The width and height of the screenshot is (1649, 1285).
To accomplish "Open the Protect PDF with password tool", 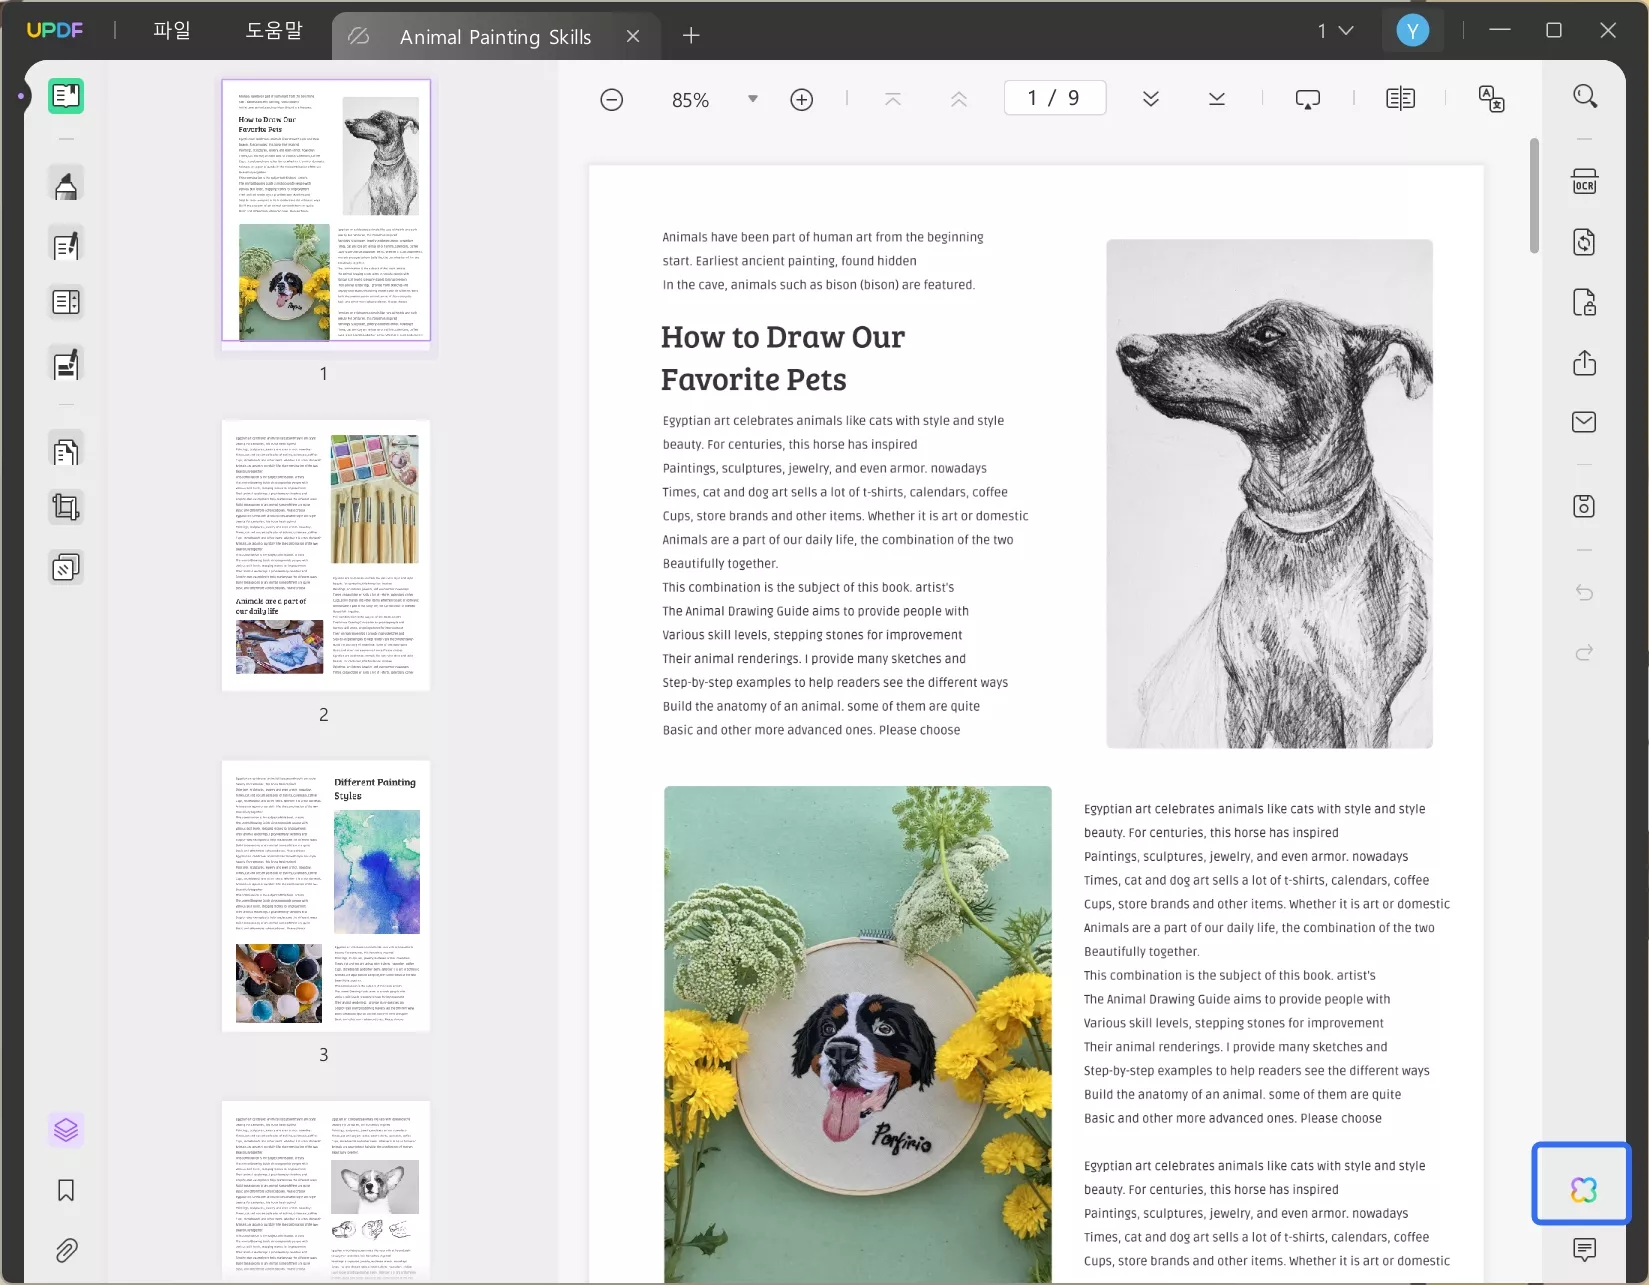I will click(1585, 302).
